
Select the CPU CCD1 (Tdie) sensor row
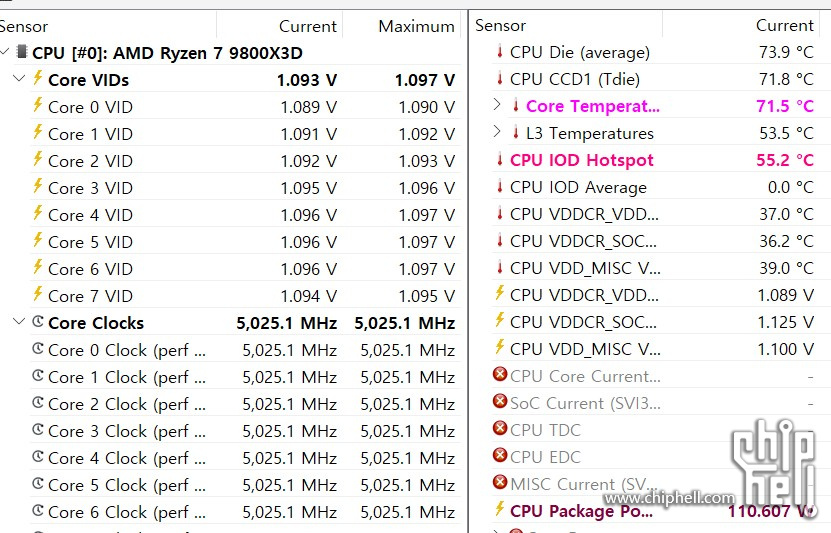tap(574, 79)
